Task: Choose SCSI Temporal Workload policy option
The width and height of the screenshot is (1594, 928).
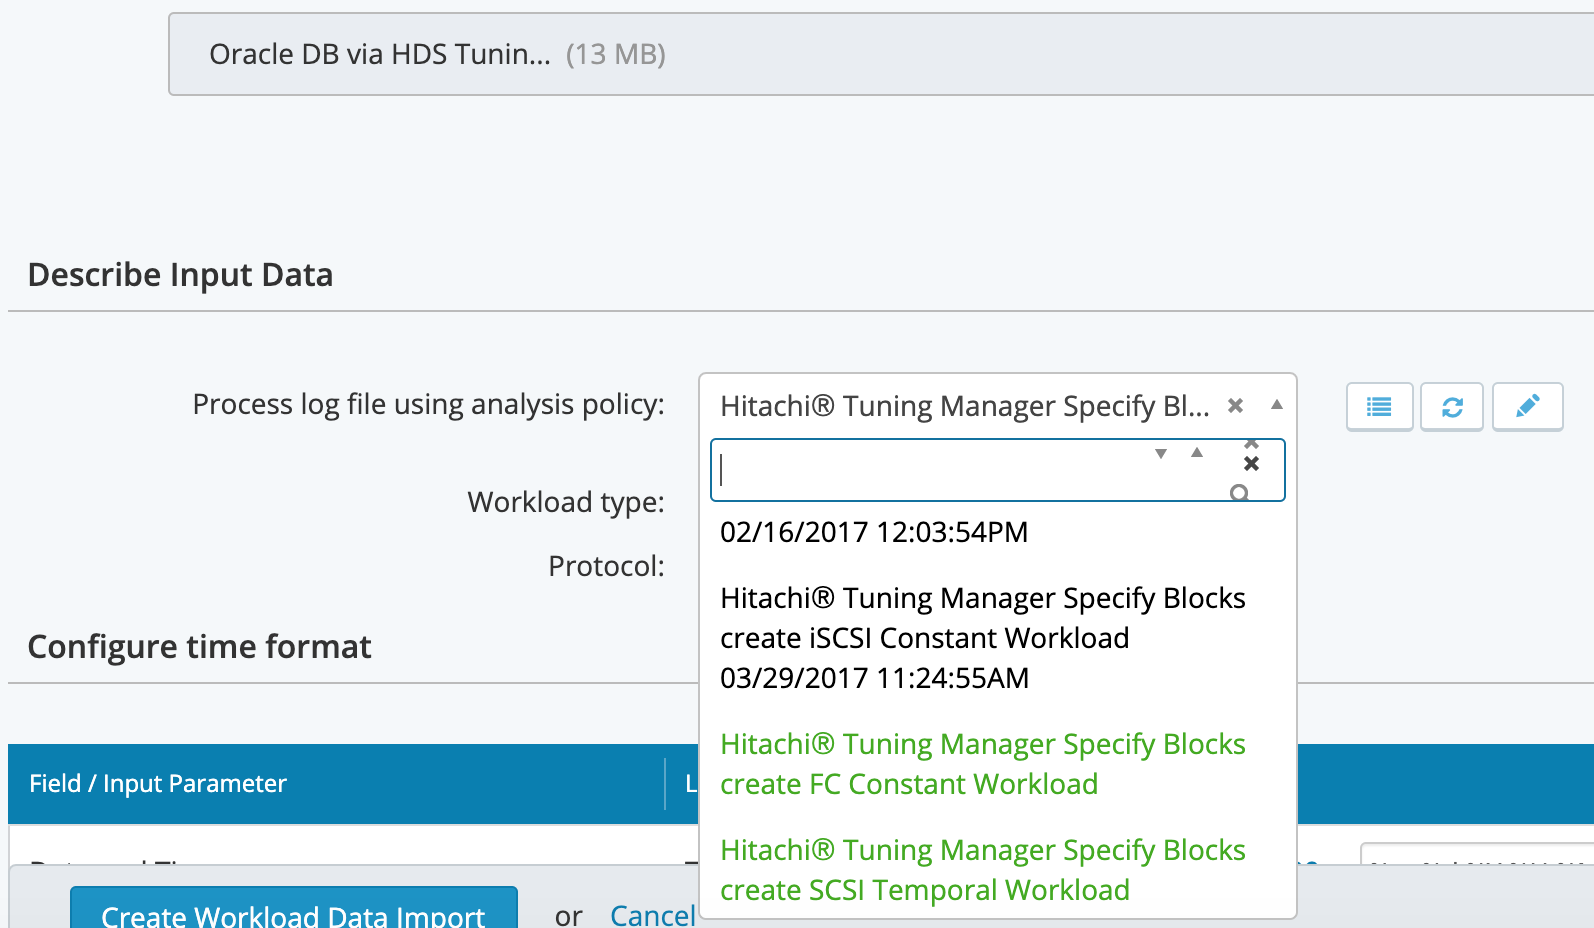Action: click(x=997, y=870)
